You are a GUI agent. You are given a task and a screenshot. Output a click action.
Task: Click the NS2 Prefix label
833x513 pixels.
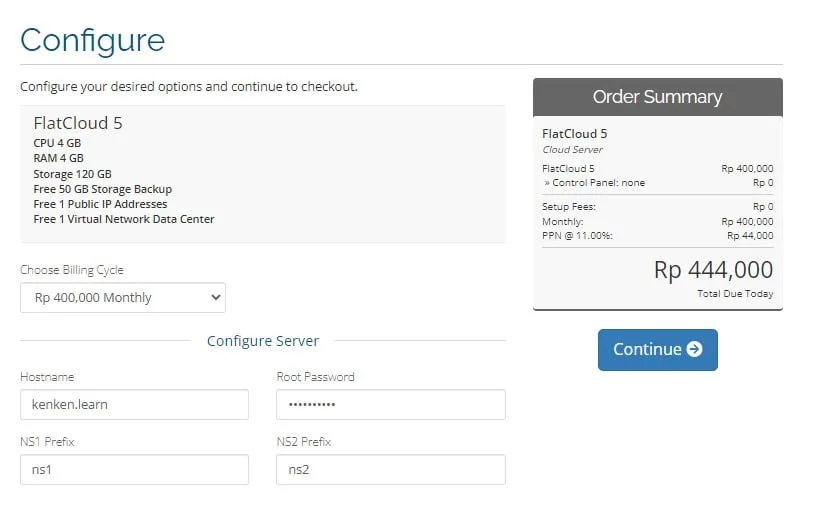pos(303,441)
